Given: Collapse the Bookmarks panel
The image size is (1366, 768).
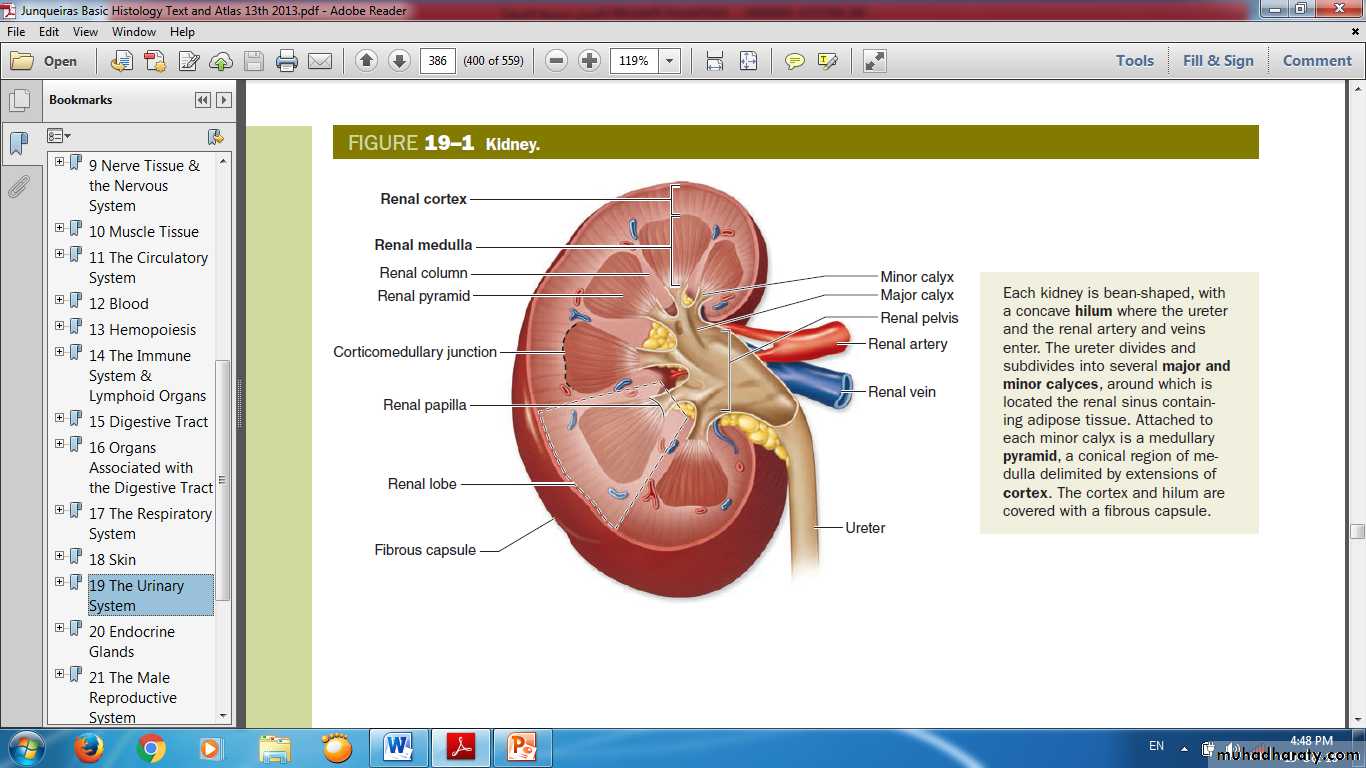Looking at the screenshot, I should click(203, 100).
